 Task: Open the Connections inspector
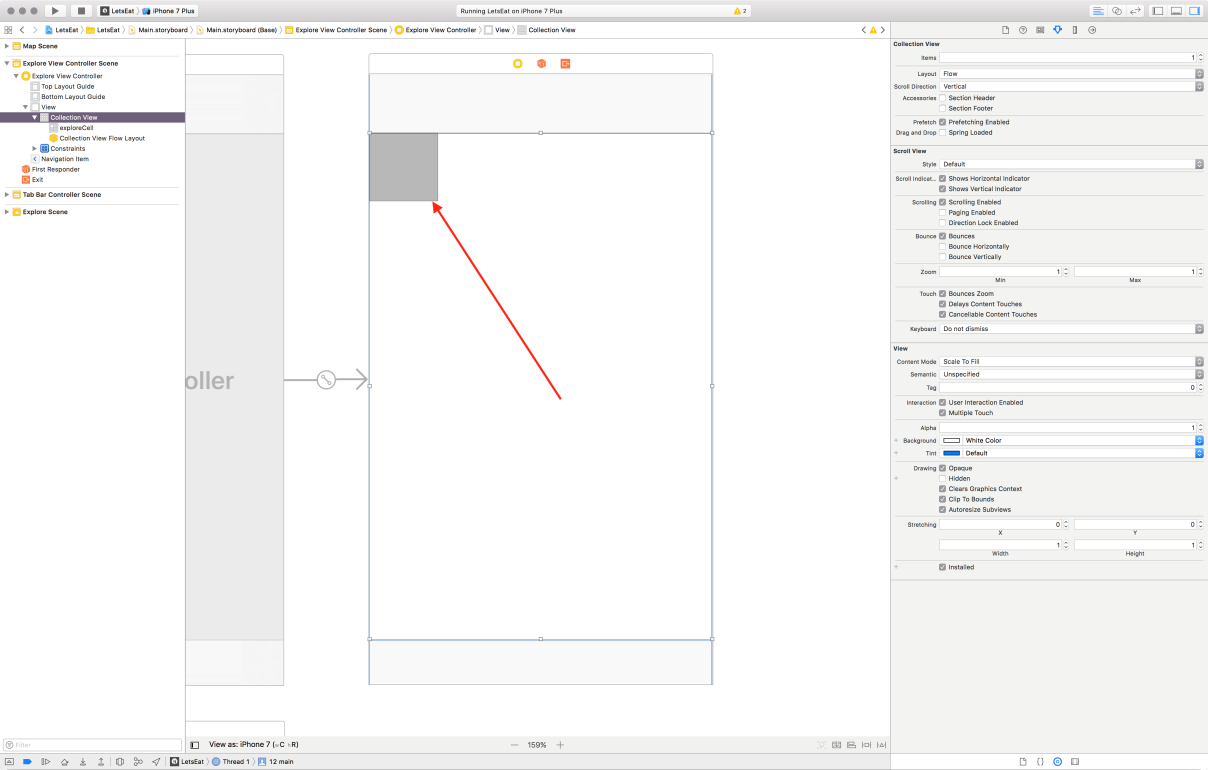click(x=1092, y=30)
